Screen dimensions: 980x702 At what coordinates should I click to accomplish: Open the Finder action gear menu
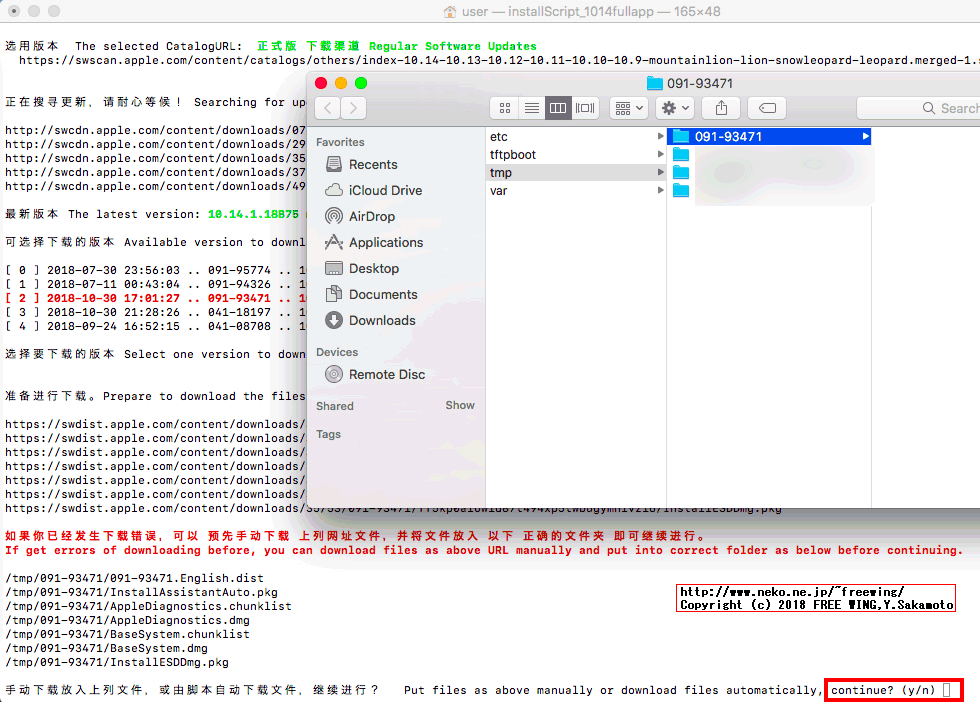pos(675,108)
